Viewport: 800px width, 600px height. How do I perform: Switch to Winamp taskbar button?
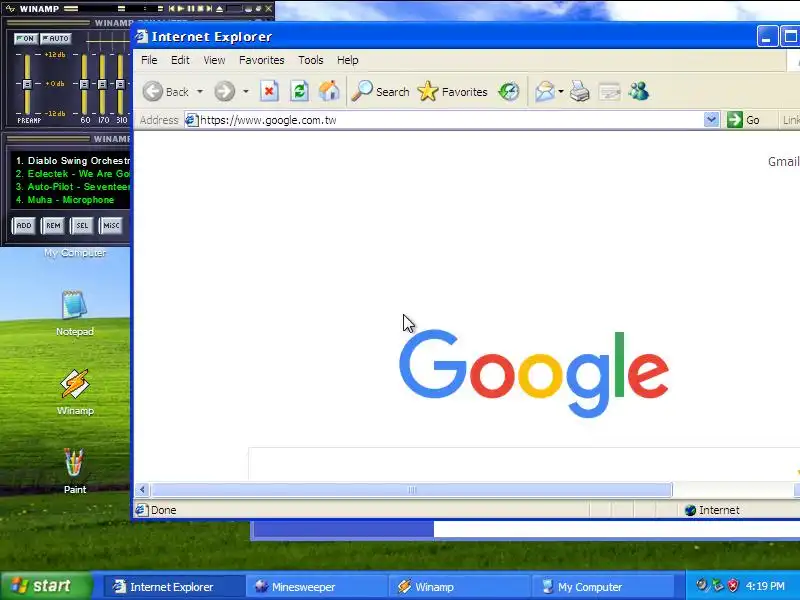(458, 587)
